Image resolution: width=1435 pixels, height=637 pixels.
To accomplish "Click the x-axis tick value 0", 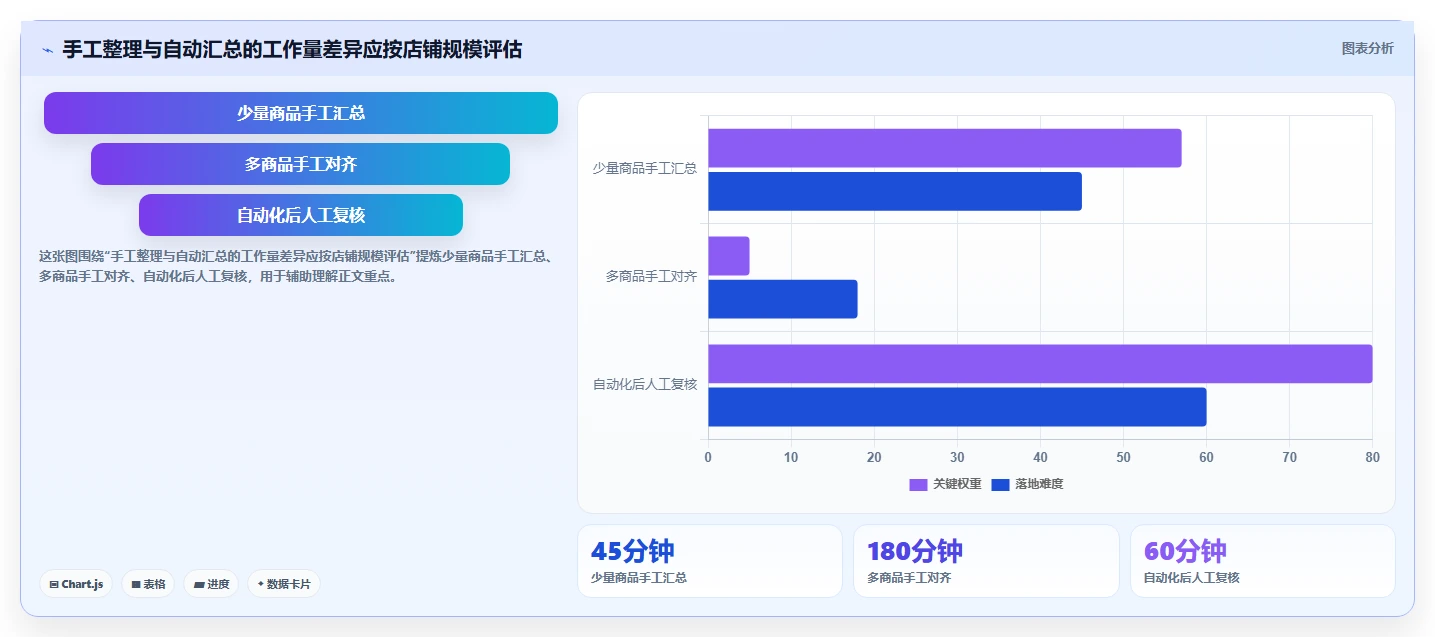I will [x=708, y=458].
